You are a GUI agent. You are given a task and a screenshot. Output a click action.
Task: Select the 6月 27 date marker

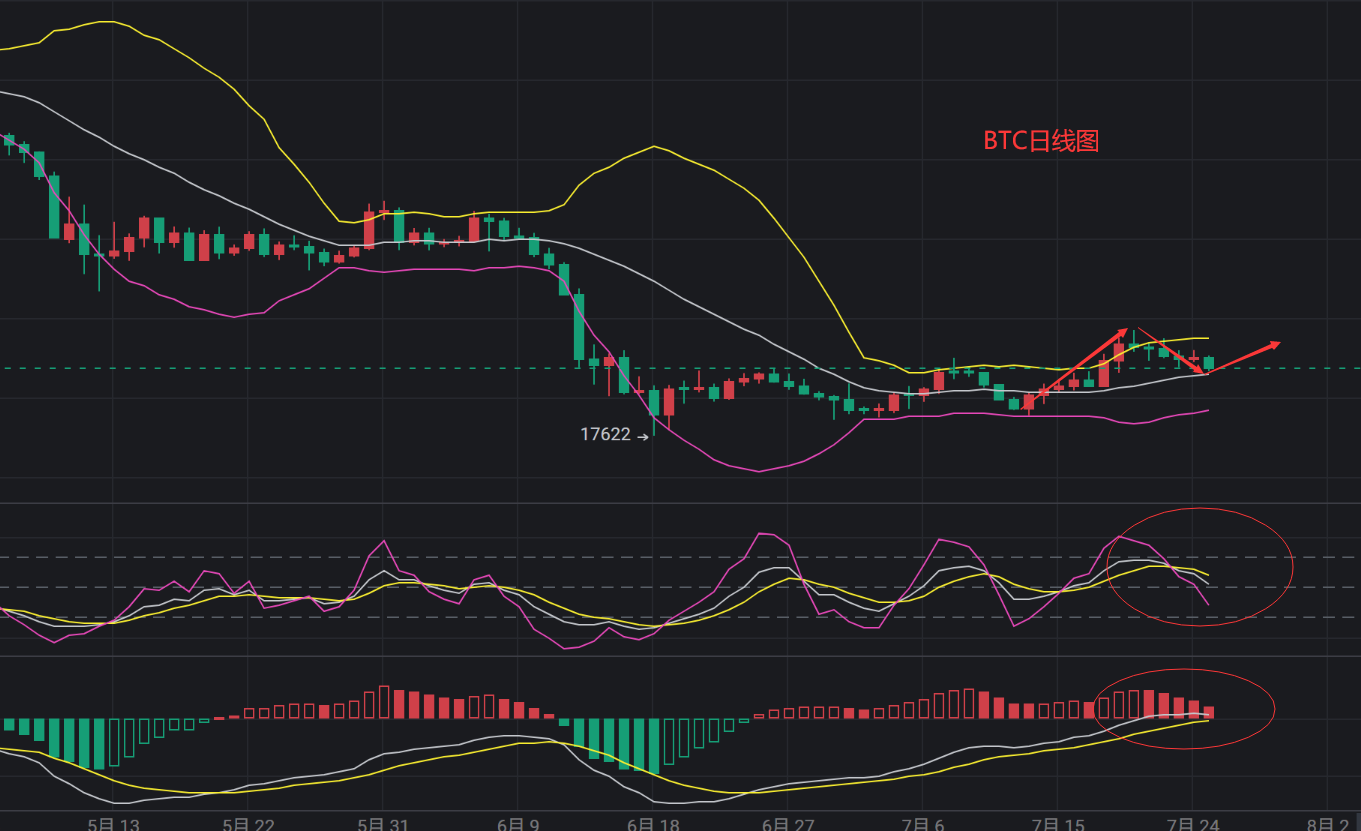787,824
